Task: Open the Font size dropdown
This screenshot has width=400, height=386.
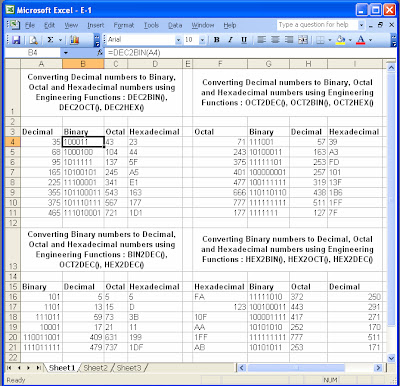Action: [x=202, y=40]
